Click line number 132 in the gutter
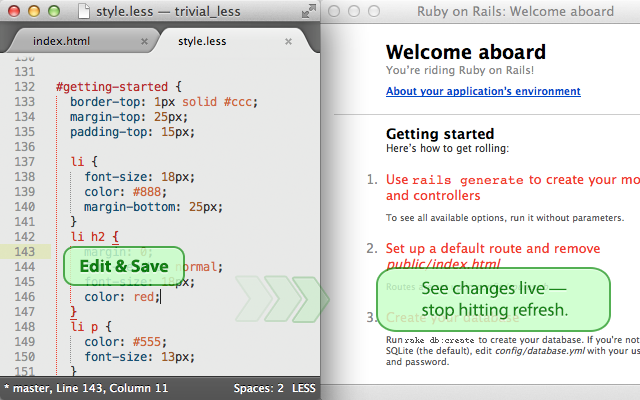The image size is (640, 400). 25,87
